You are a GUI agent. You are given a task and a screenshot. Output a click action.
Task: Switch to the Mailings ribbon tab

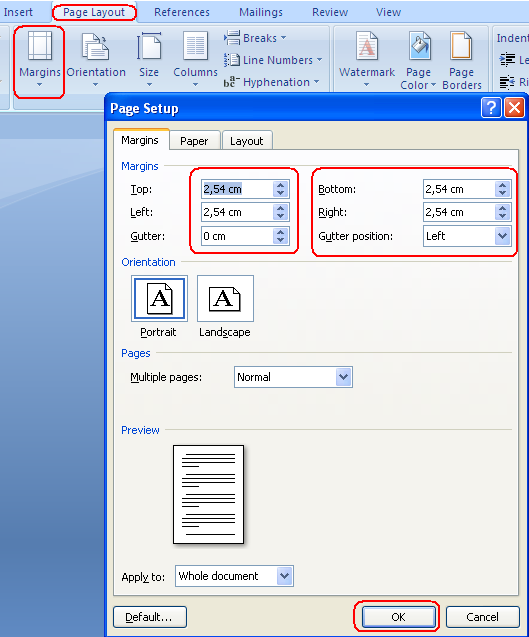click(x=260, y=12)
